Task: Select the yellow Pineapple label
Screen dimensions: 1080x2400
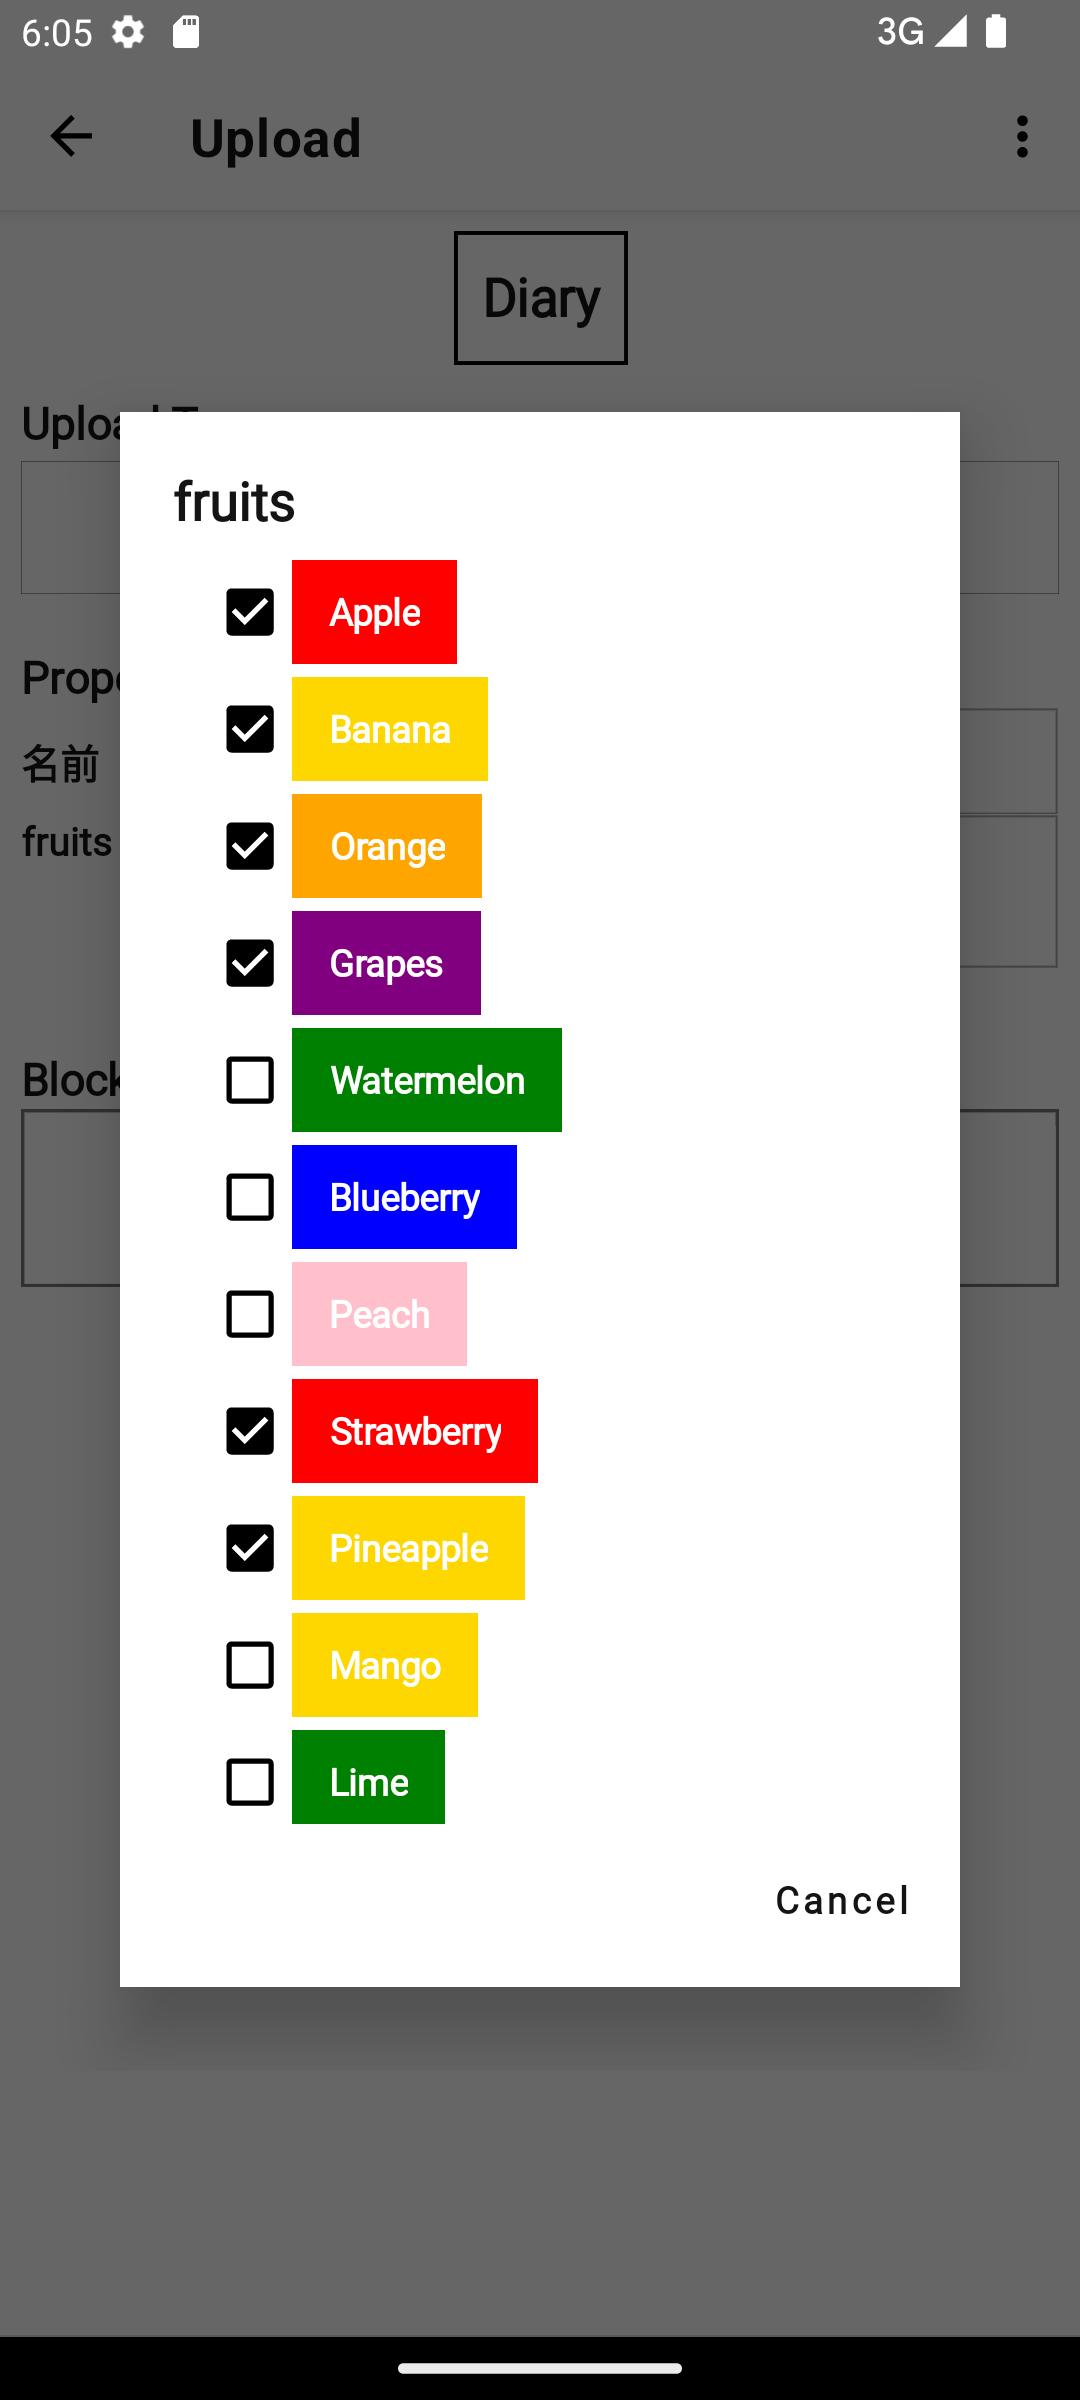Action: (408, 1548)
